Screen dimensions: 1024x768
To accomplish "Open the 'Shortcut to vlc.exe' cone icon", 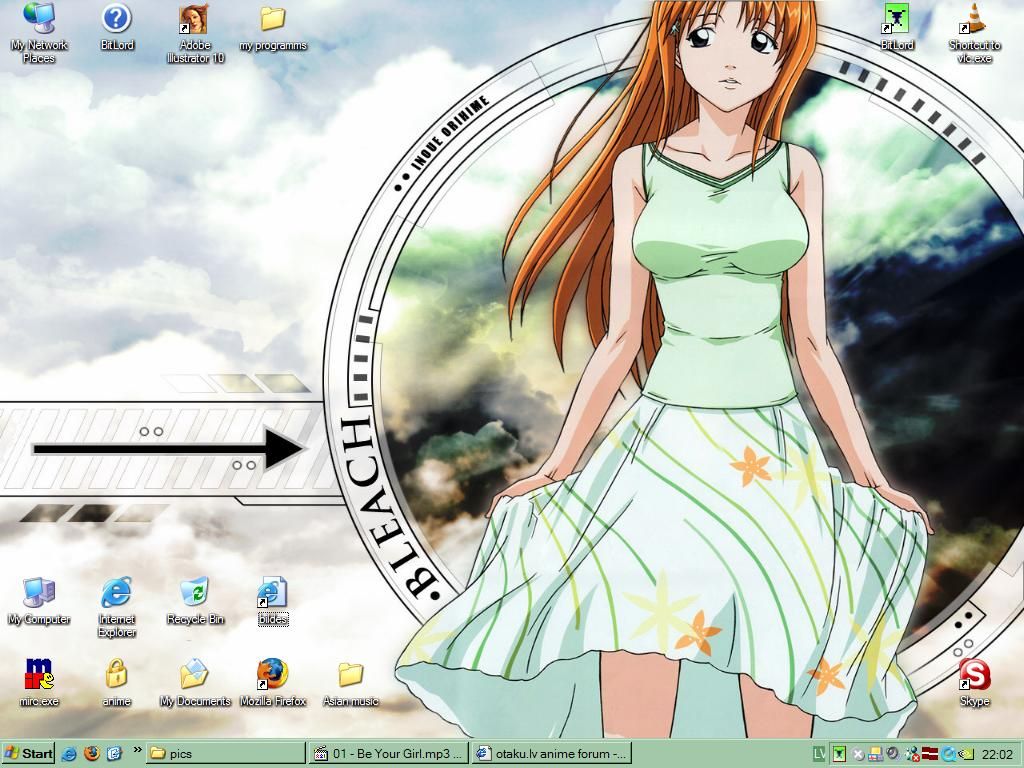I will click(974, 33).
